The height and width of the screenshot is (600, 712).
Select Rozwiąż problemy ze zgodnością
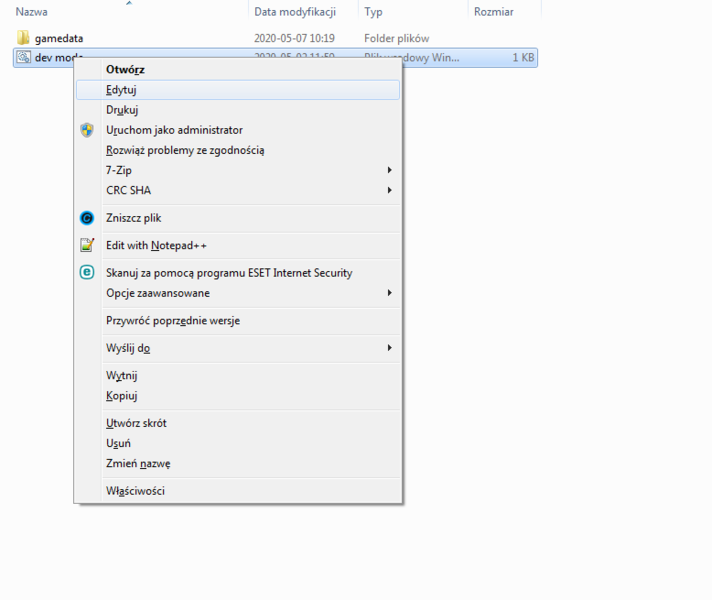pyautogui.click(x=185, y=150)
